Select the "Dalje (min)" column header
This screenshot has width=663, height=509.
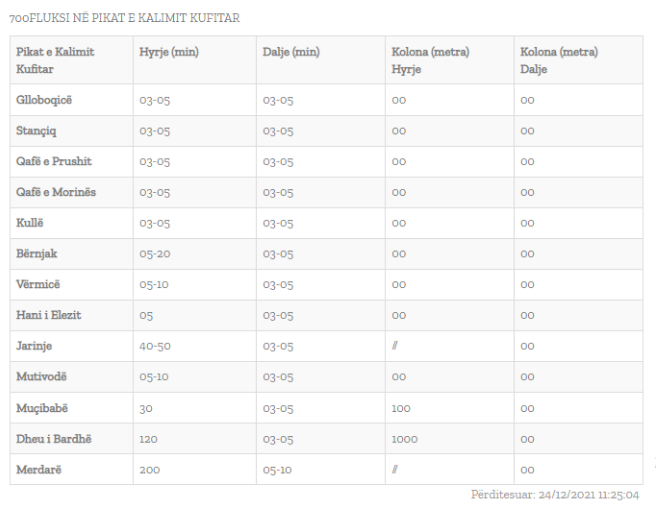[x=291, y=52]
